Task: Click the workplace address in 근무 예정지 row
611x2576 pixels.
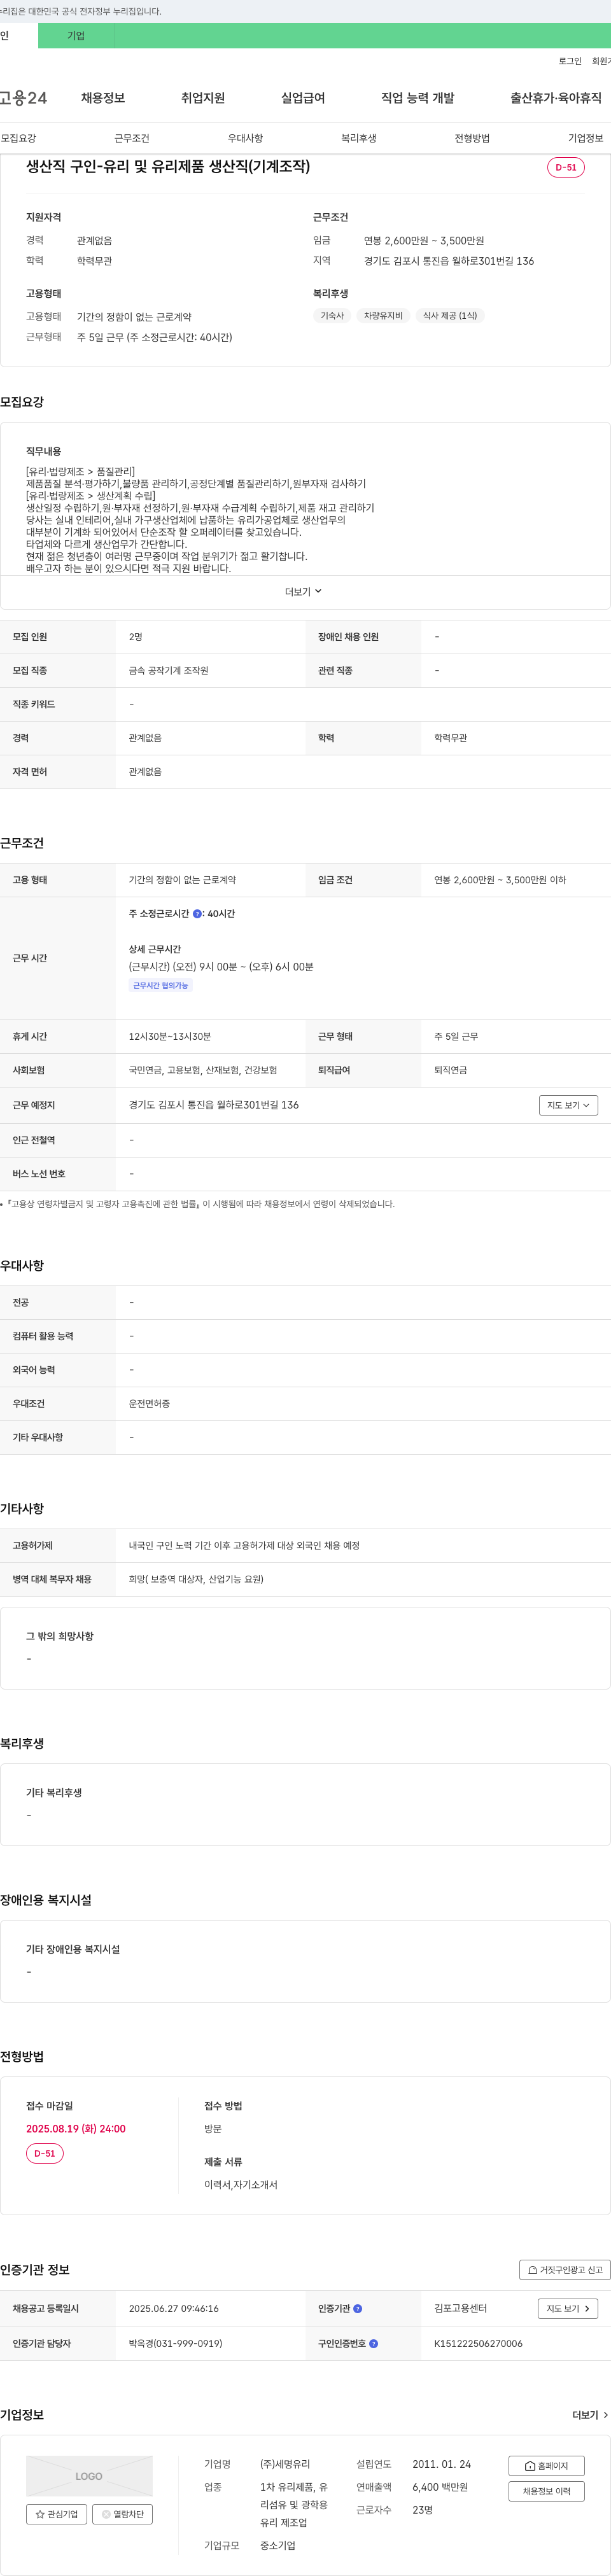Action: click(x=214, y=1105)
